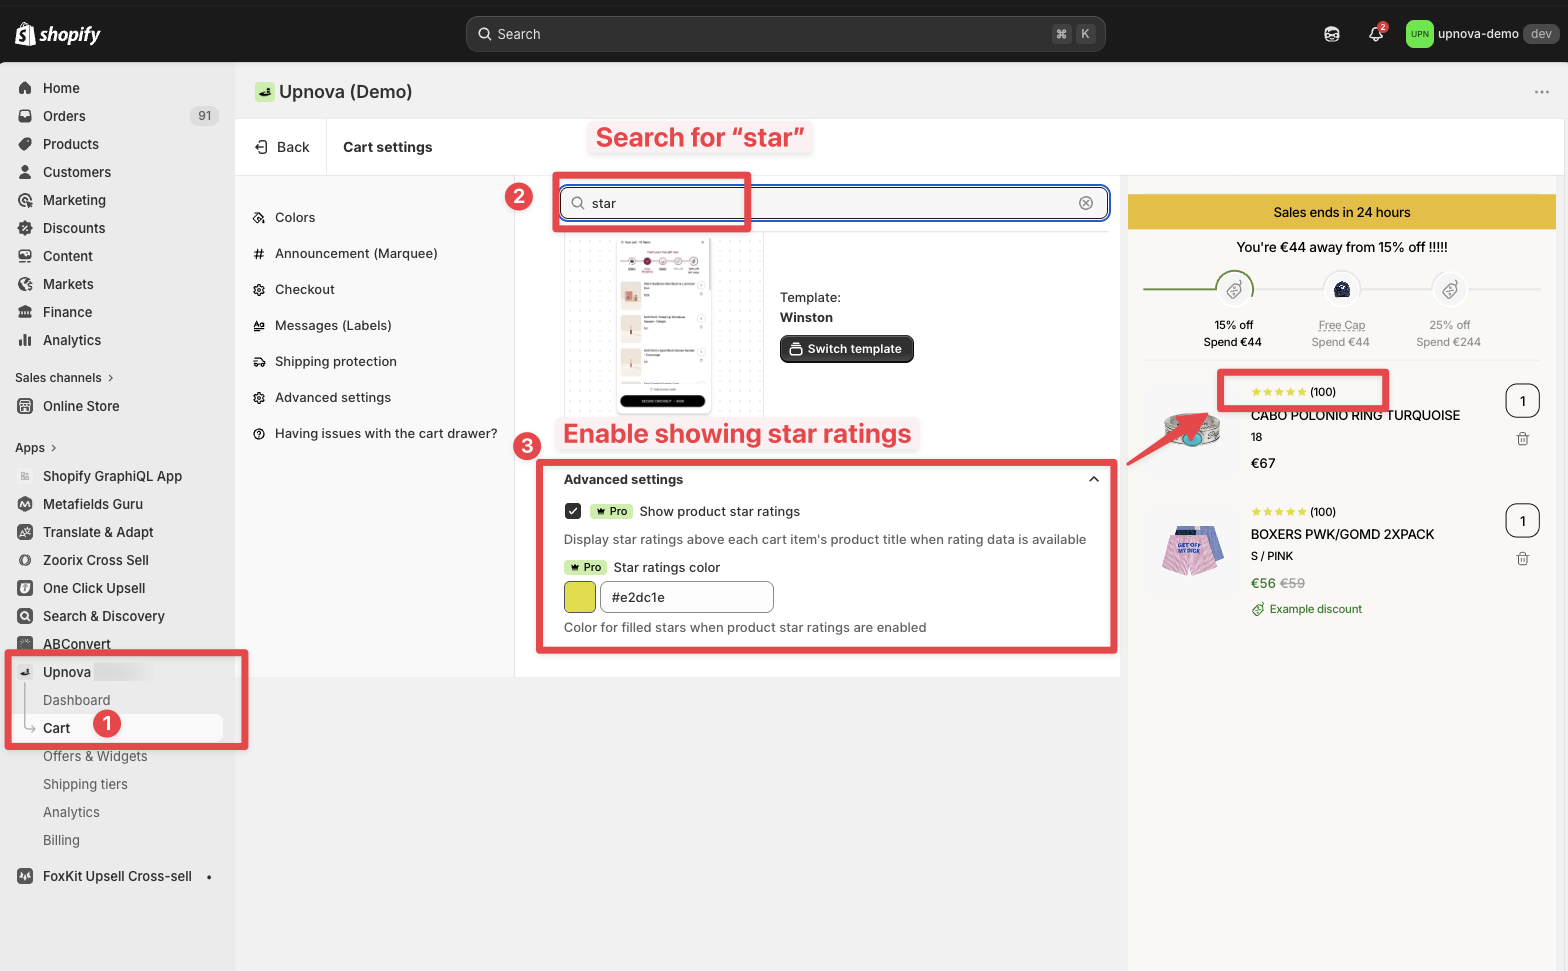Open ABConvert app in sidebar
This screenshot has height=971, width=1568.
coord(76,644)
